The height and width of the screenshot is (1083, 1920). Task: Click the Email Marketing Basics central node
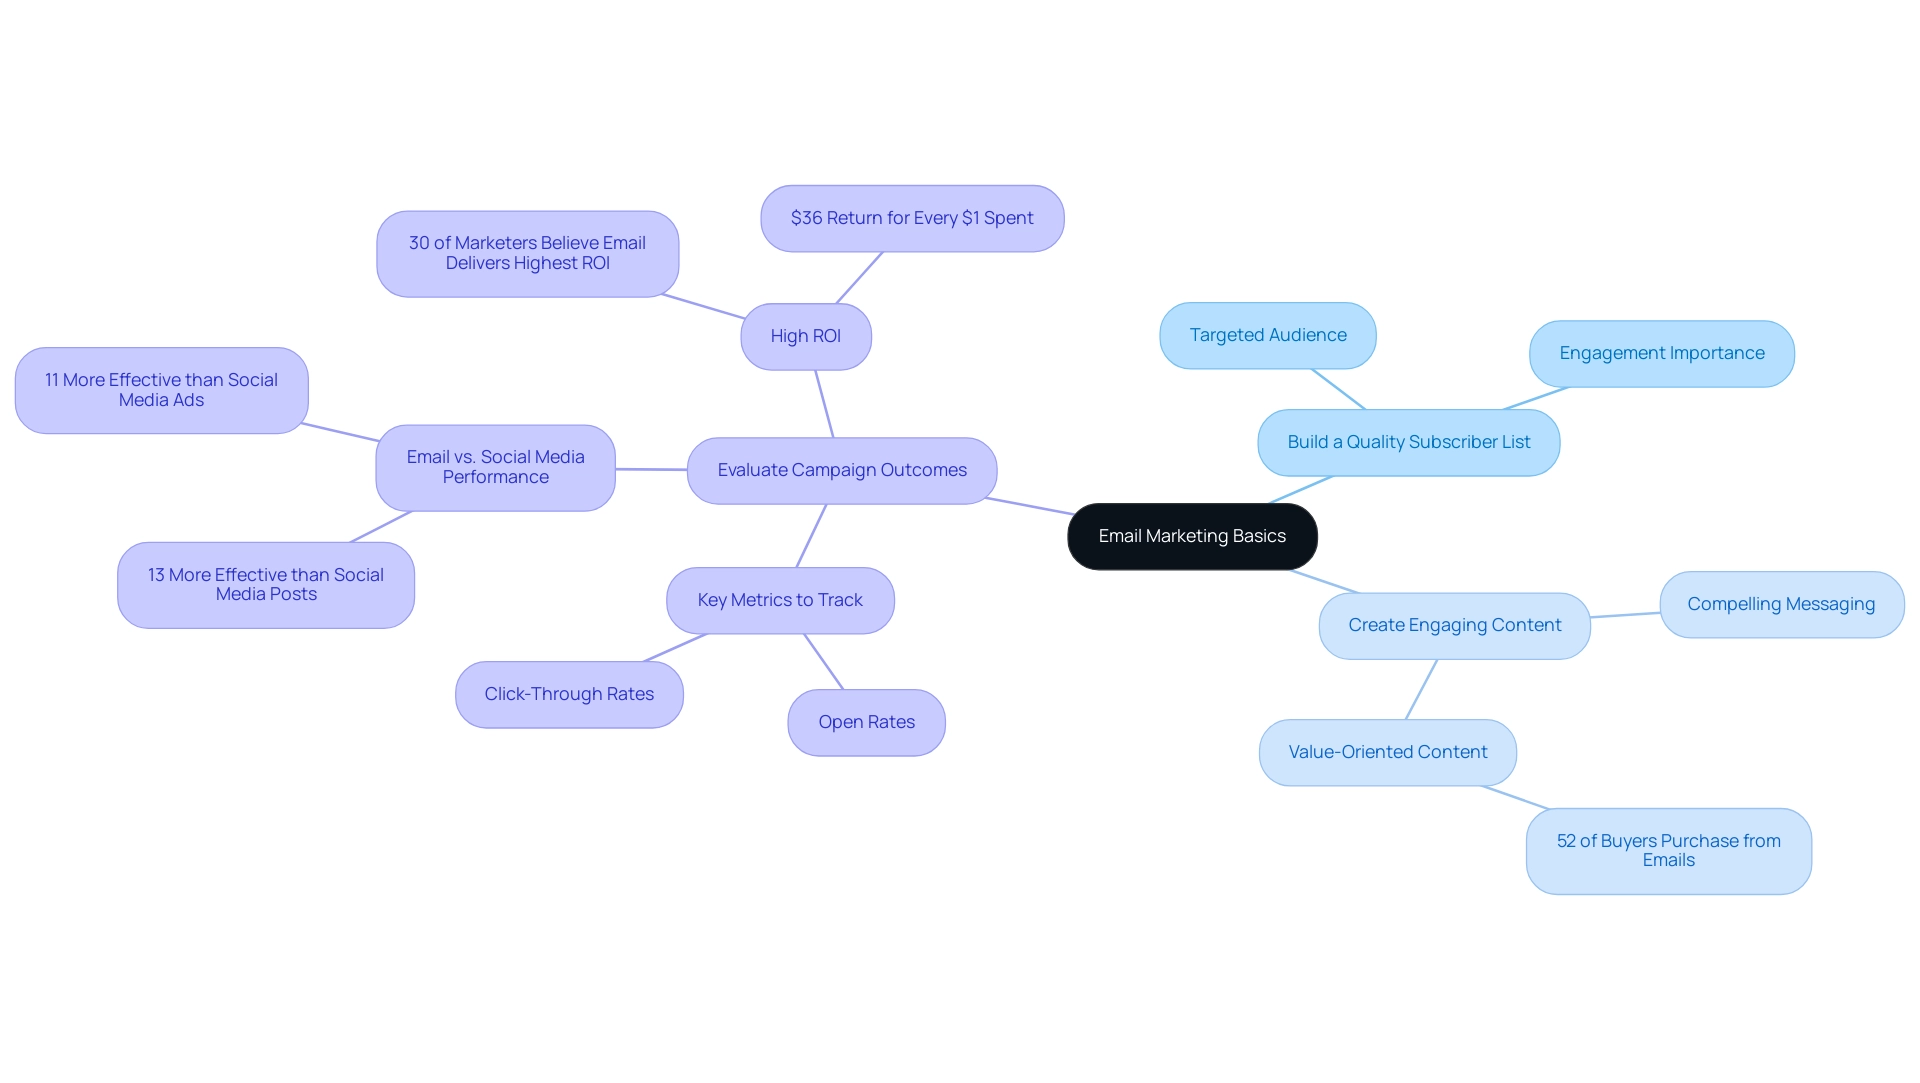[1192, 536]
